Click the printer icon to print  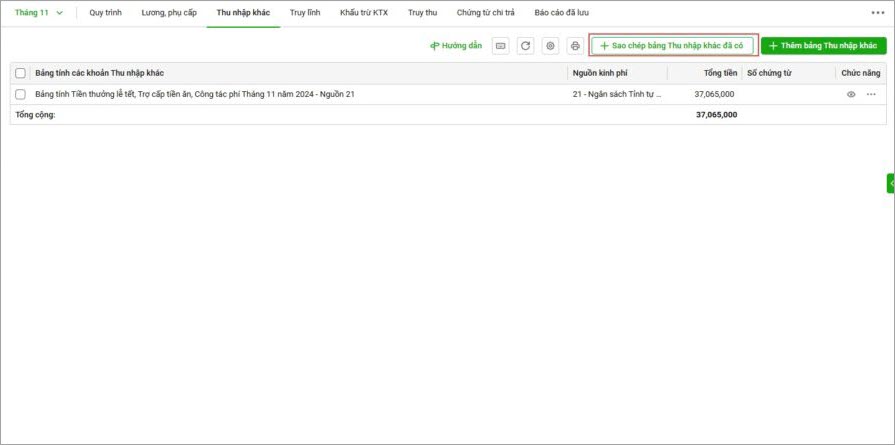click(x=575, y=46)
